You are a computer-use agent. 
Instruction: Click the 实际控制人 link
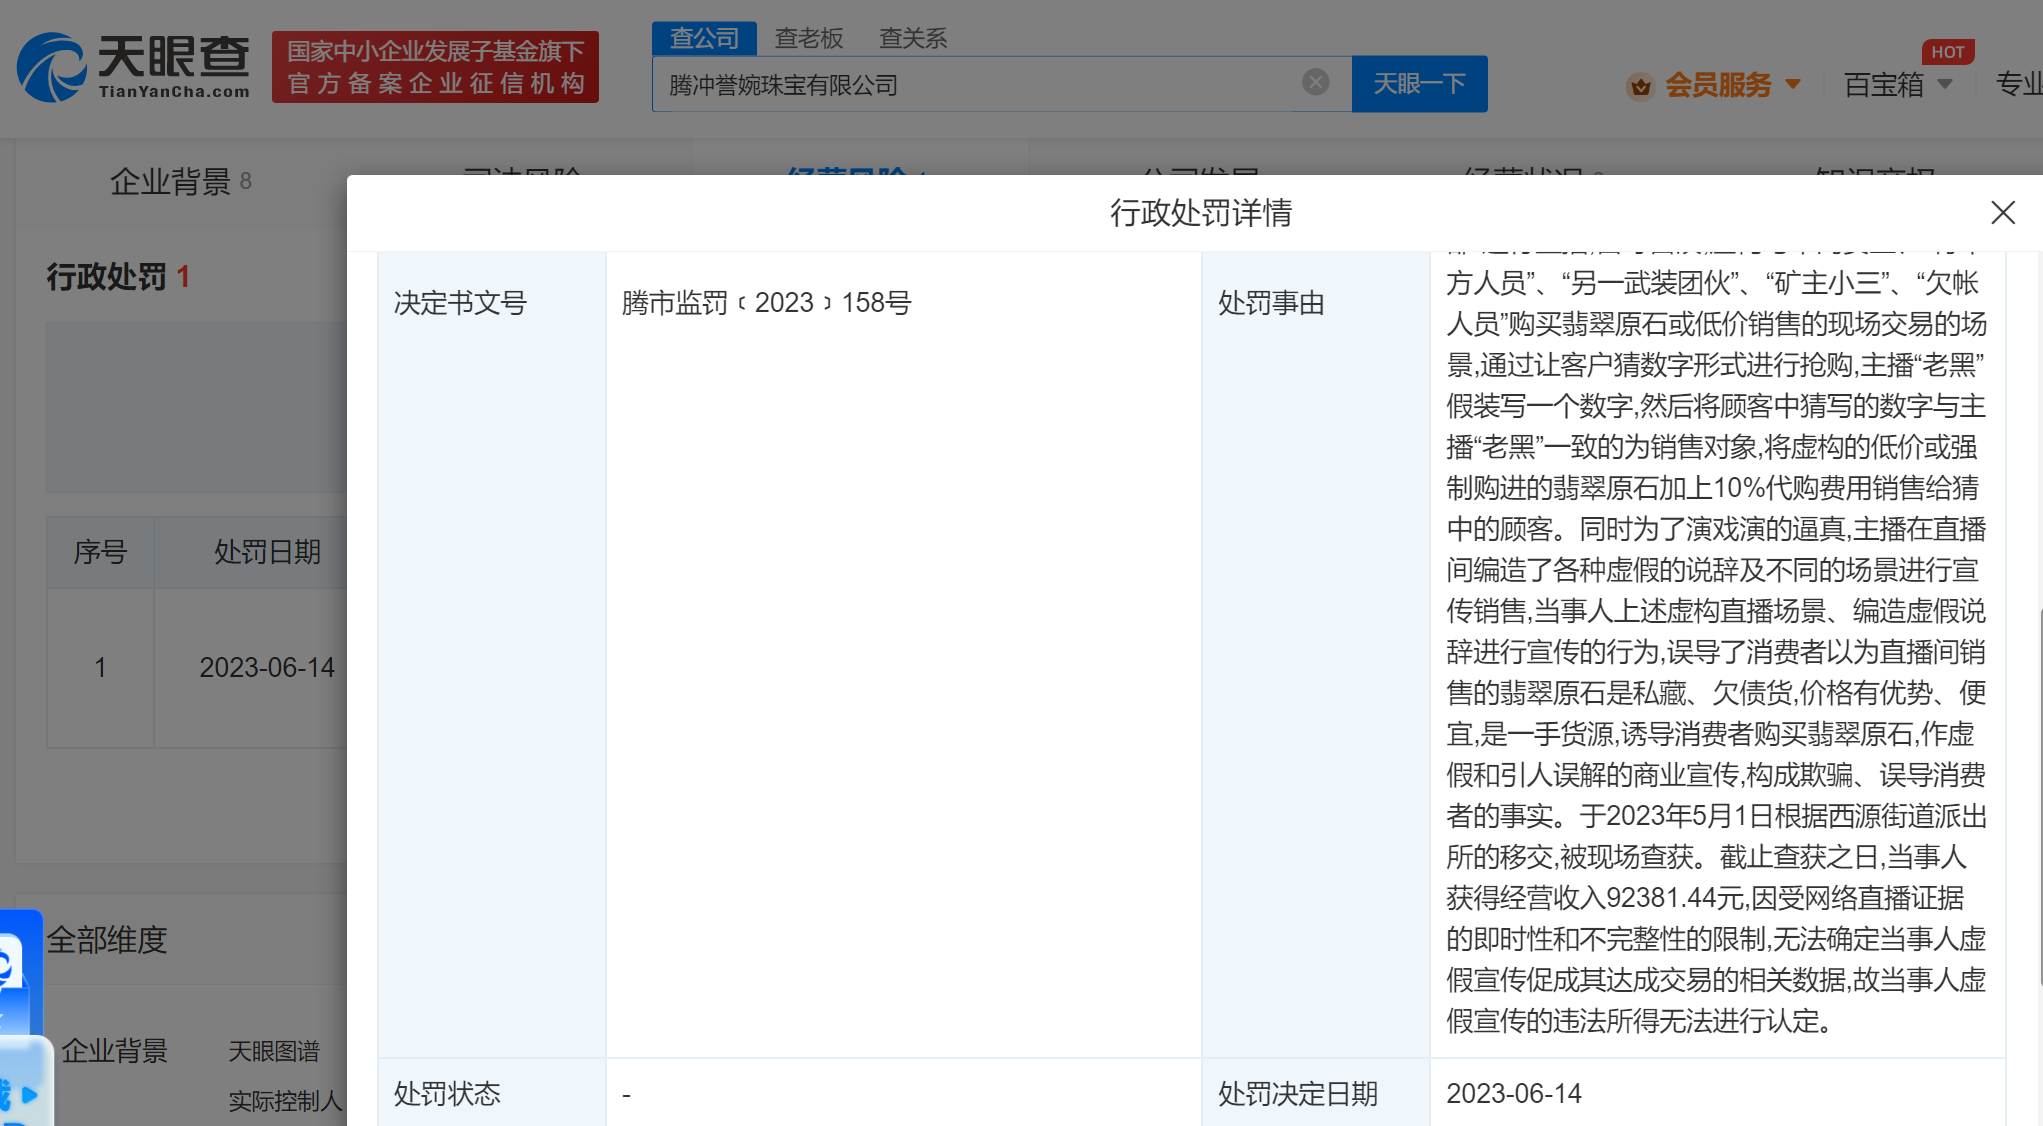click(x=285, y=1101)
